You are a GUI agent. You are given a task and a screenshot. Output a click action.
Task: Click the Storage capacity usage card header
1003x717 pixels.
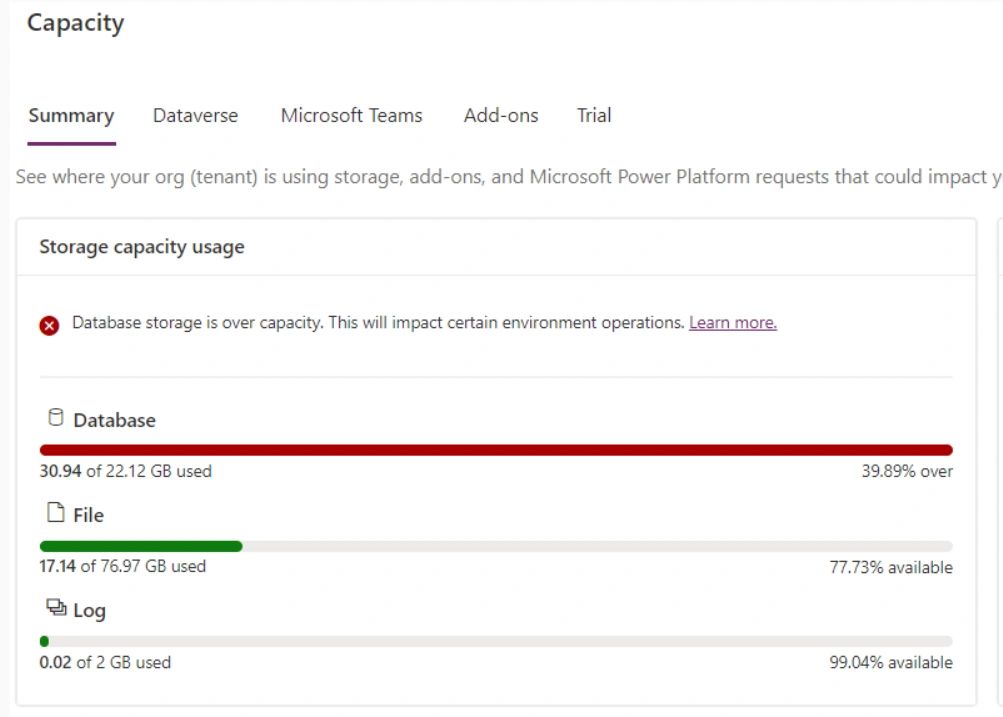pos(142,247)
